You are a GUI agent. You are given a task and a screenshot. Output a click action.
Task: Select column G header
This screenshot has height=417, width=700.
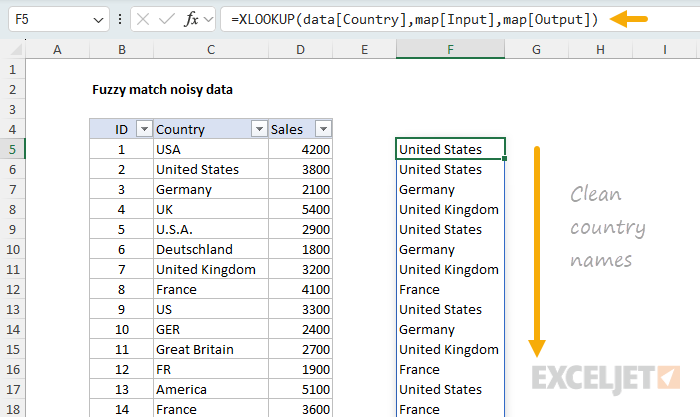pyautogui.click(x=537, y=49)
